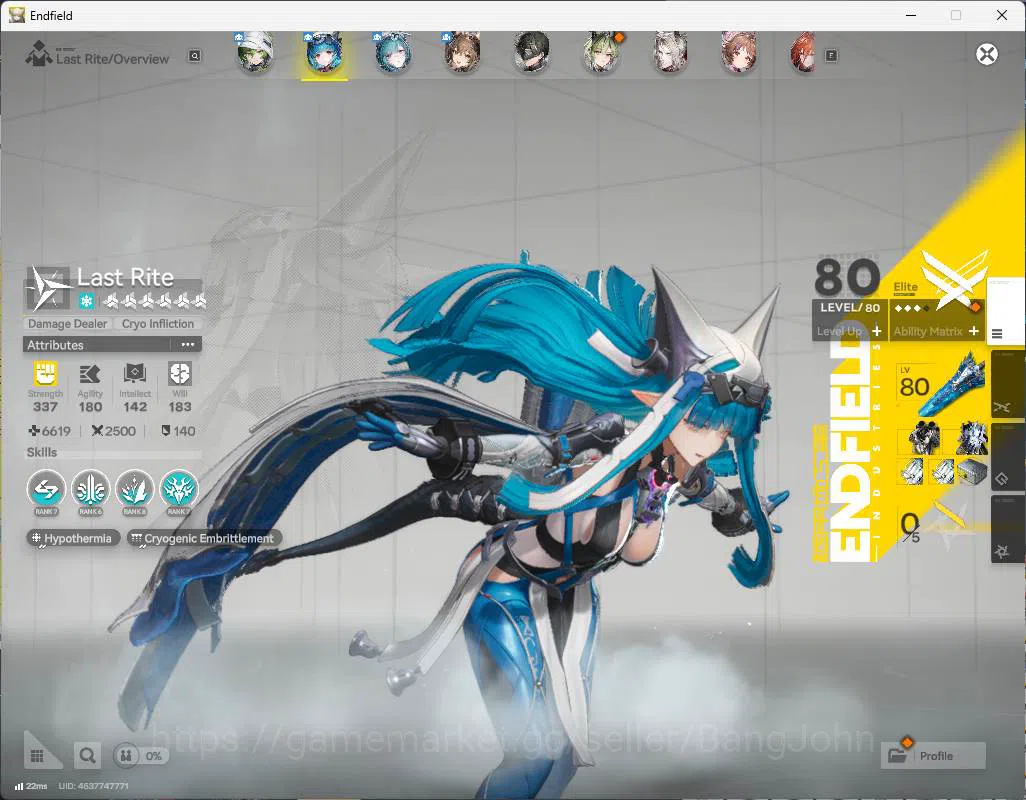Minimize the Endfield window
The height and width of the screenshot is (800, 1026).
pyautogui.click(x=910, y=15)
